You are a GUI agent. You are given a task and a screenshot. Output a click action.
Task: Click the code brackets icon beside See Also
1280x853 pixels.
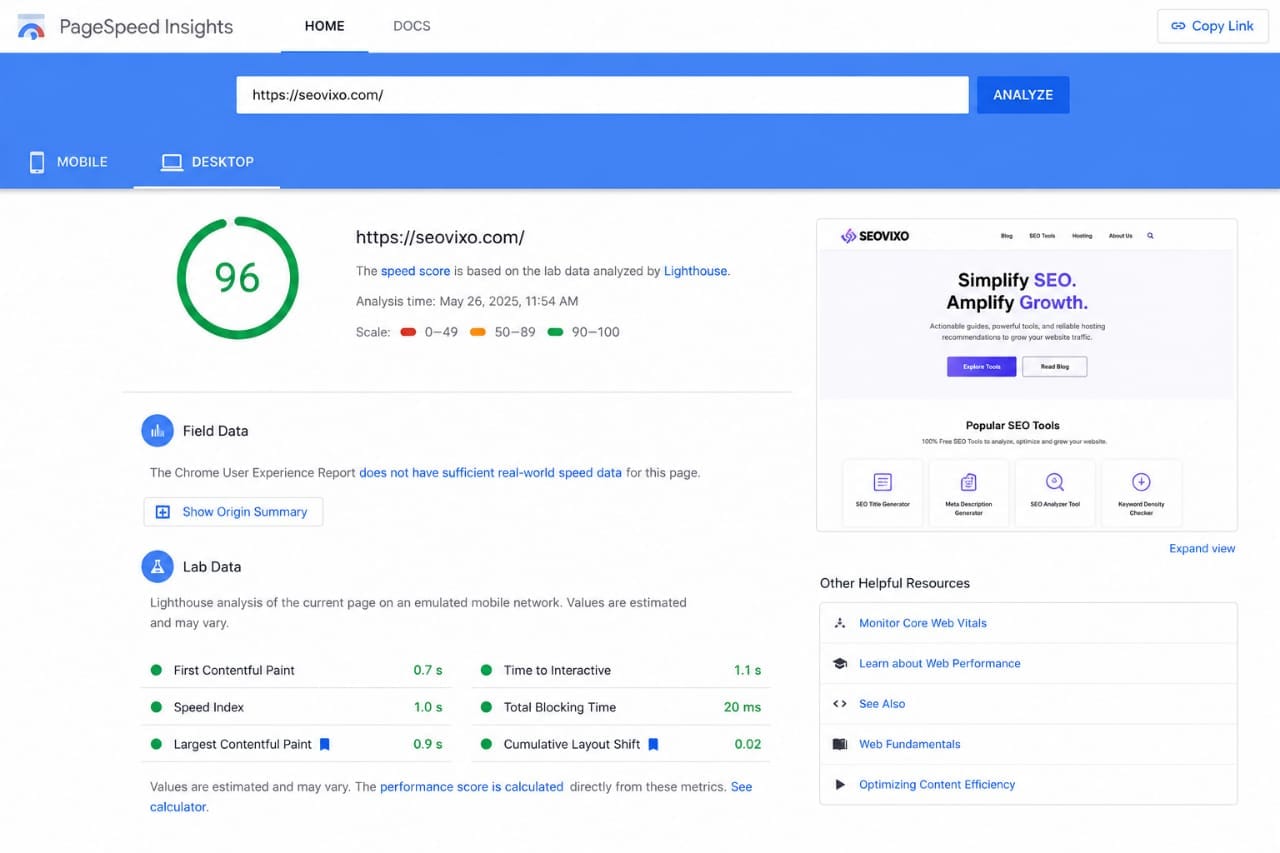(840, 704)
